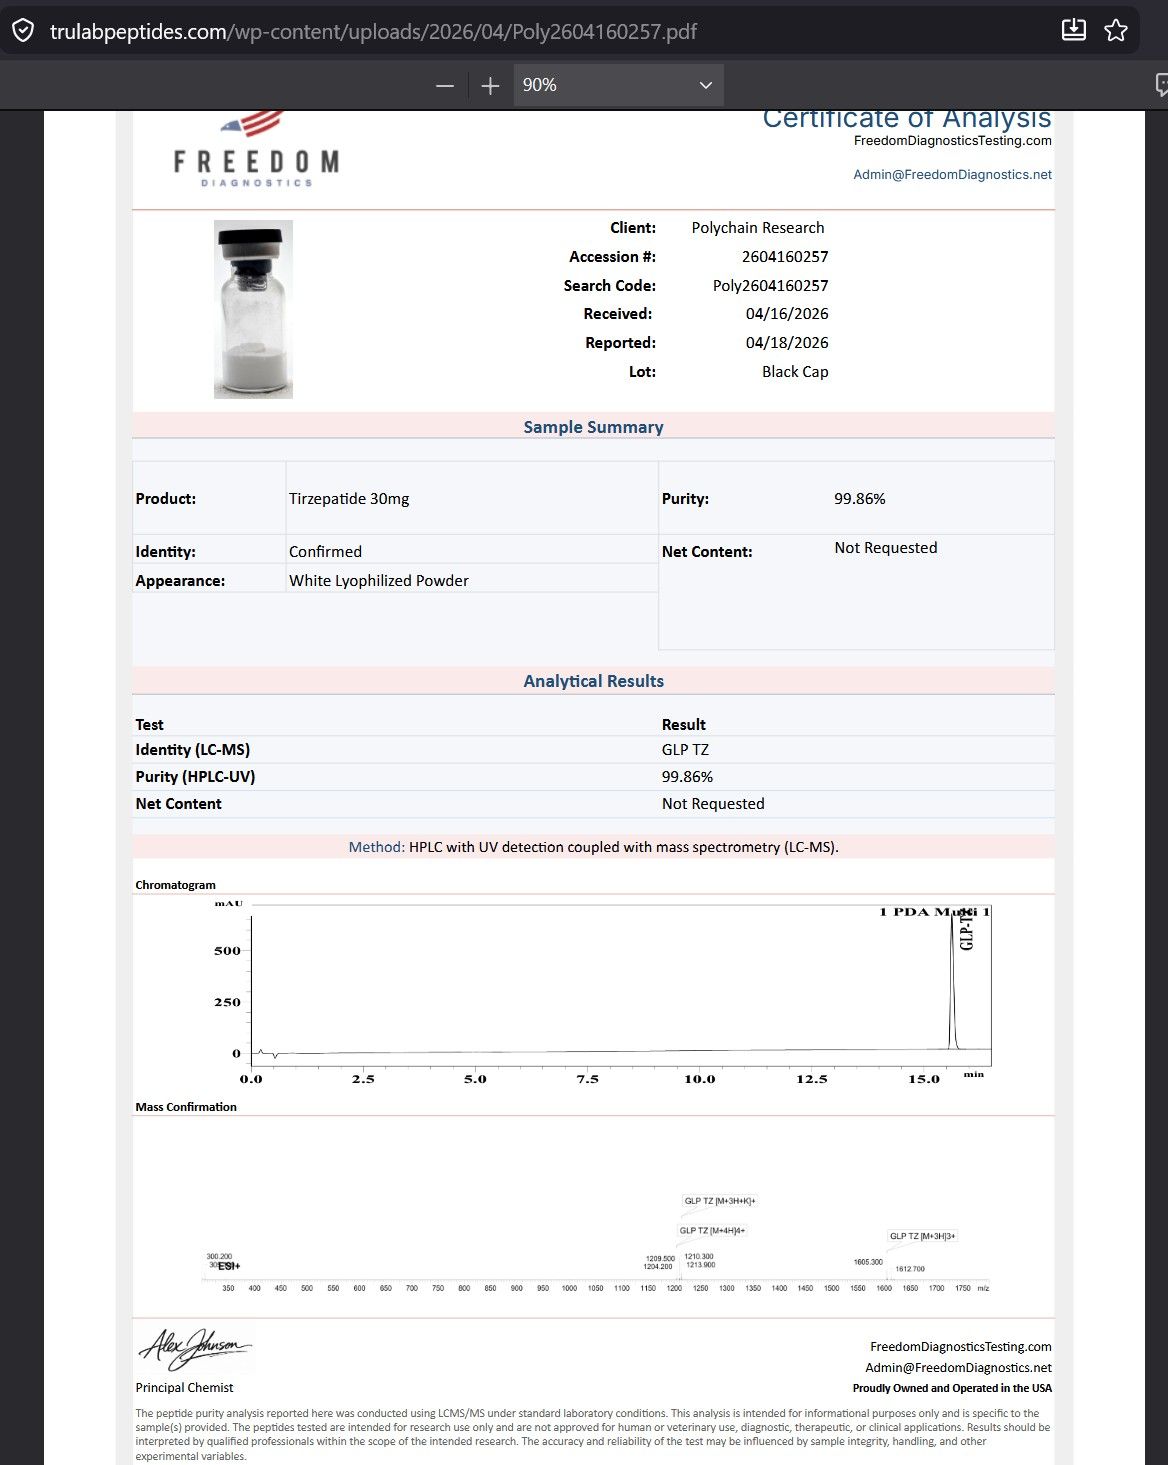Expand zoom options with the chevron arrow
Image resolution: width=1168 pixels, height=1465 pixels.
tap(706, 85)
